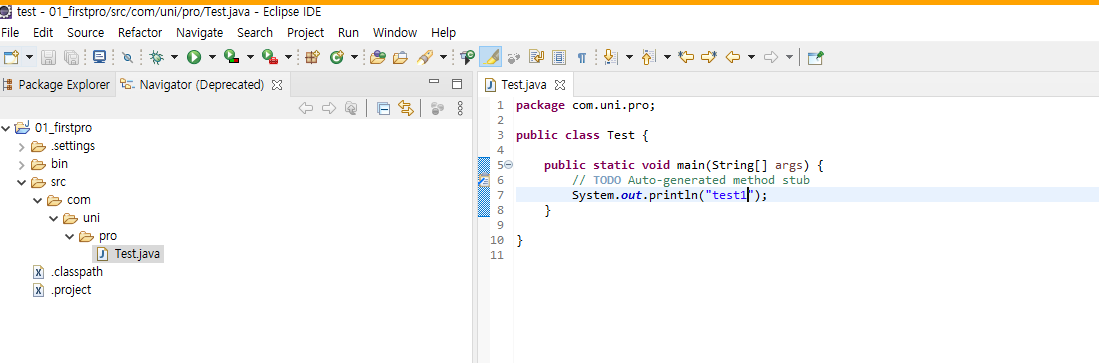Open the New Java Class dropdown arrow
The width and height of the screenshot is (1099, 363).
(354, 57)
